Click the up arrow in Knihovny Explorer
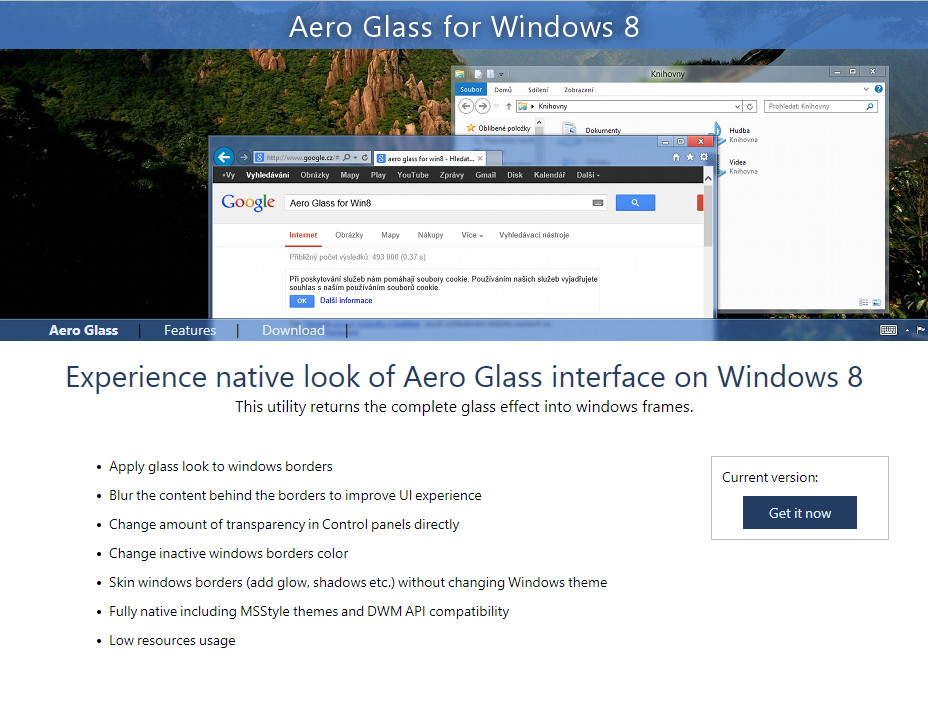This screenshot has width=928, height=707. tap(508, 106)
